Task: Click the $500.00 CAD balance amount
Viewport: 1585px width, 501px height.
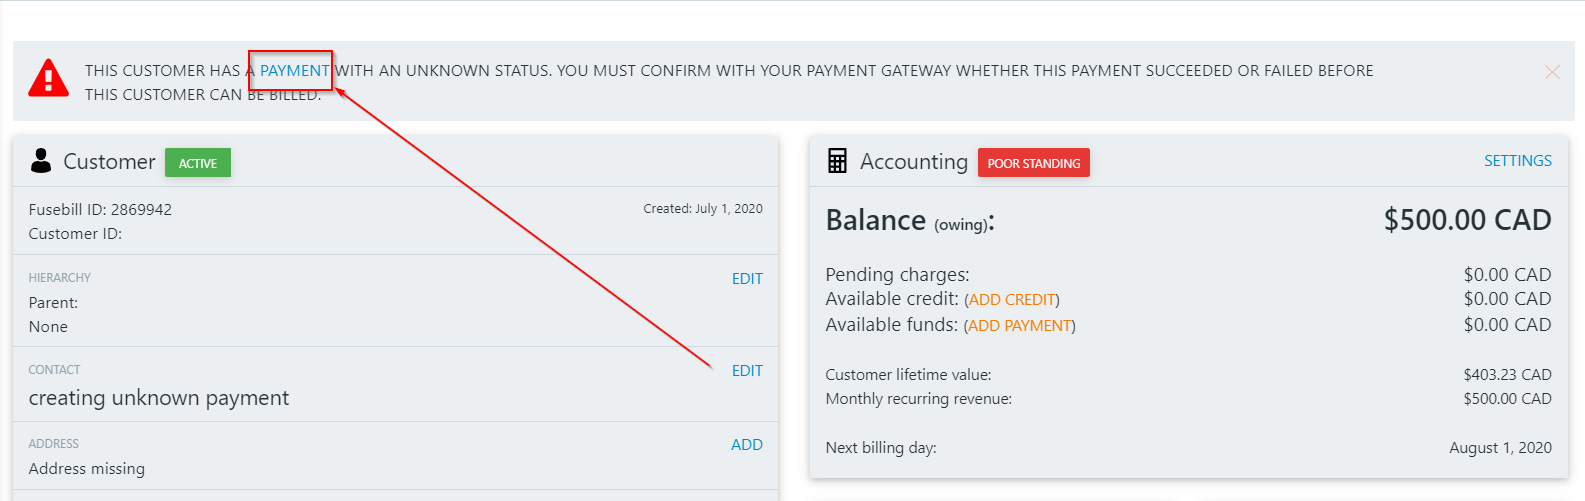Action: click(x=1468, y=220)
